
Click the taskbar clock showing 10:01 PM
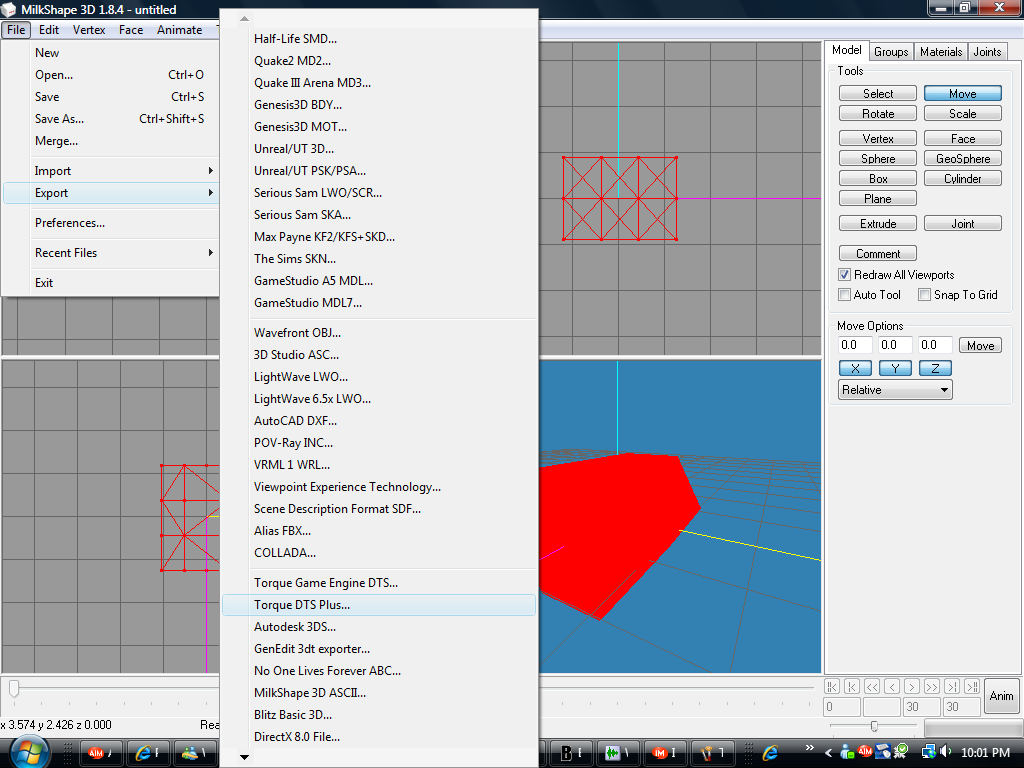click(985, 752)
